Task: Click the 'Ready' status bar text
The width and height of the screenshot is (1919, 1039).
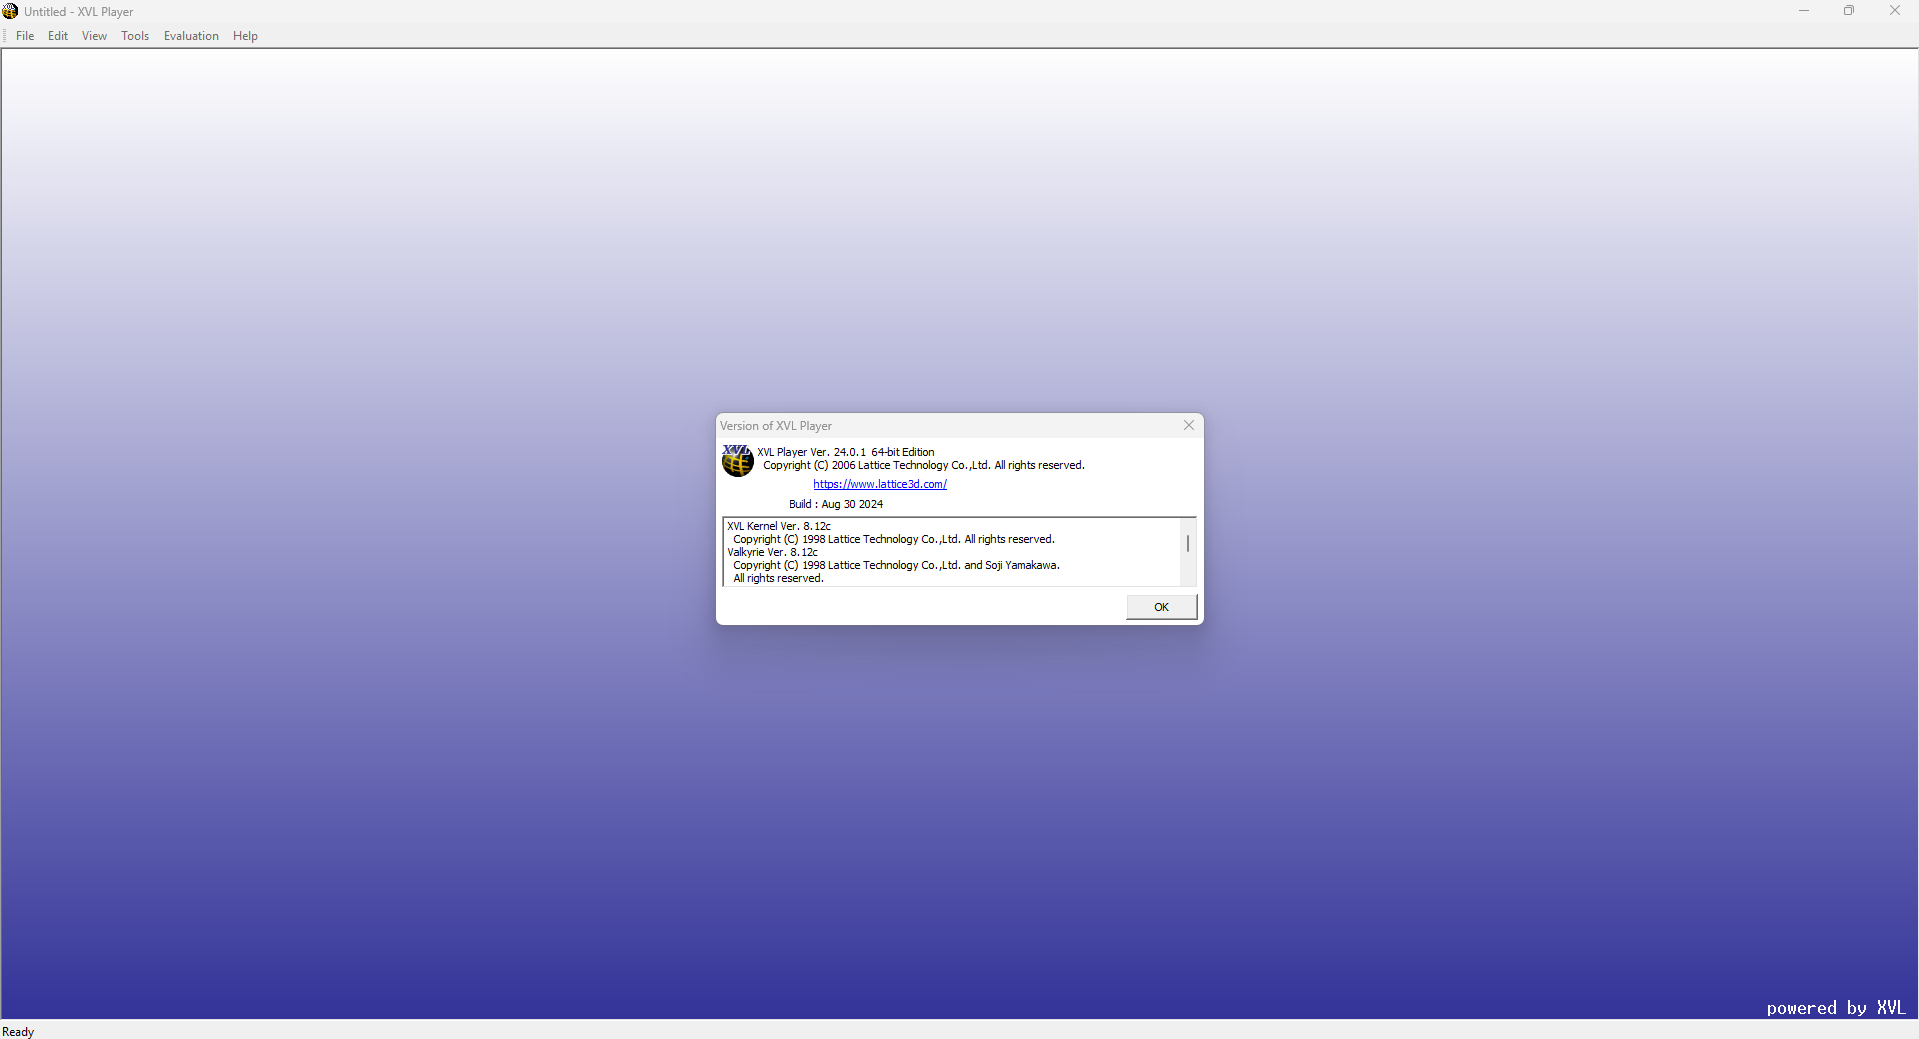Action: coord(18,1032)
